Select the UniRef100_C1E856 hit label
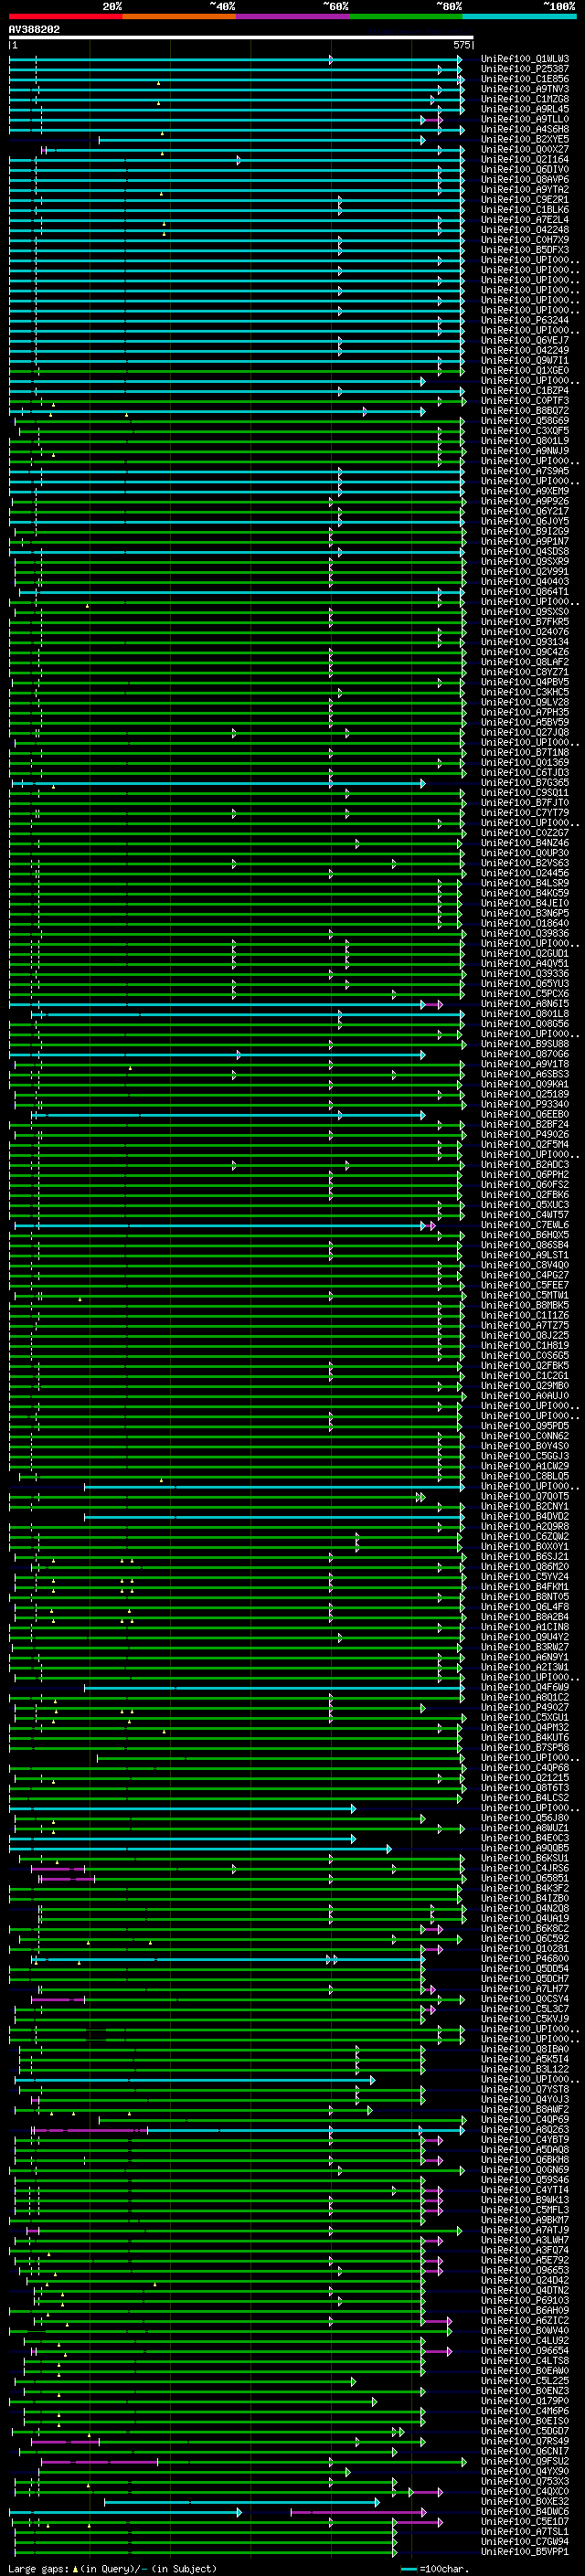This screenshot has height=2576, width=585. coord(525,79)
